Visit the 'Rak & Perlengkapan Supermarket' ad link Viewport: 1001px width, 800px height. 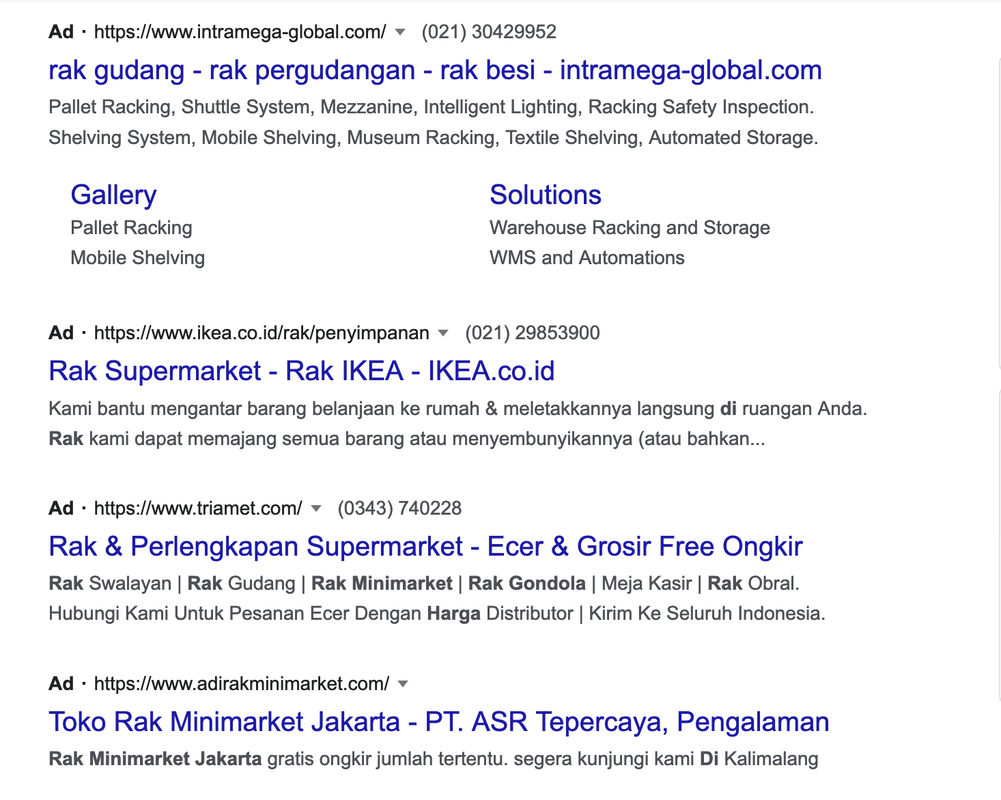click(x=425, y=547)
